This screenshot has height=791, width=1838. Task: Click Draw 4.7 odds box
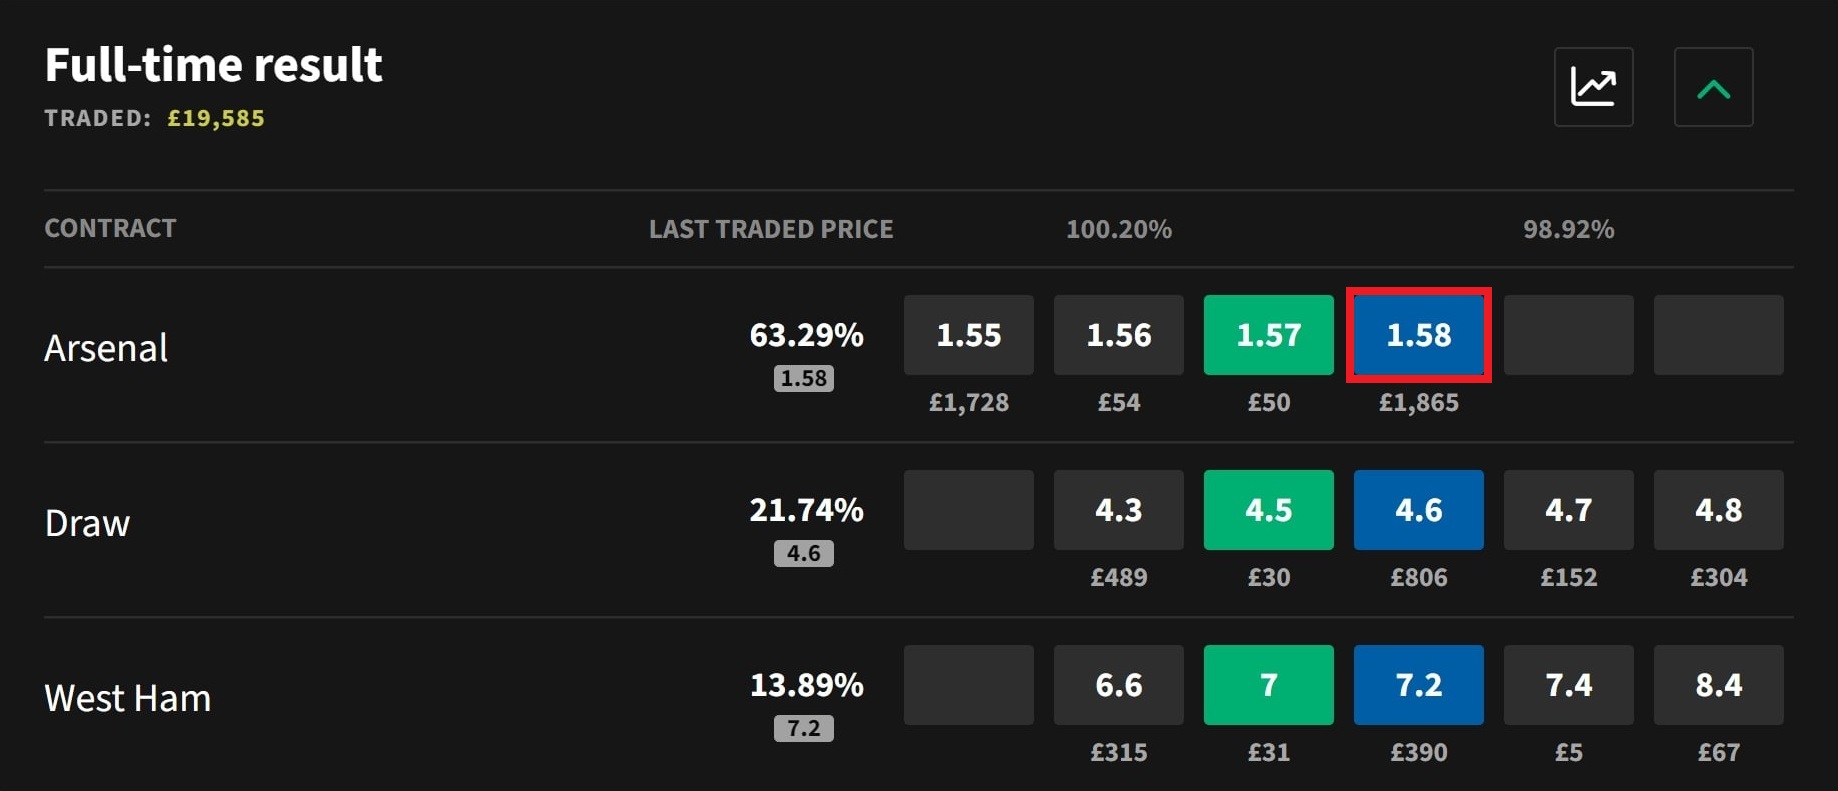pyautogui.click(x=1568, y=510)
